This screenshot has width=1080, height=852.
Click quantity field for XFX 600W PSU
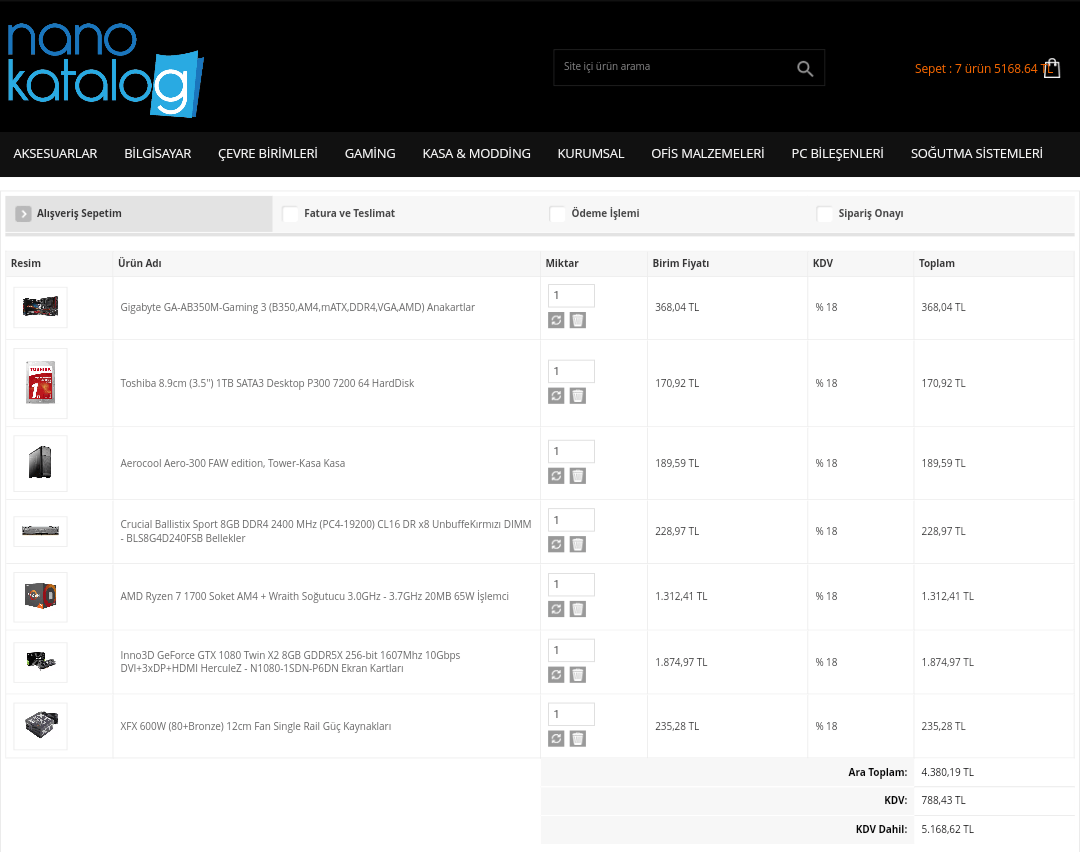click(x=571, y=714)
